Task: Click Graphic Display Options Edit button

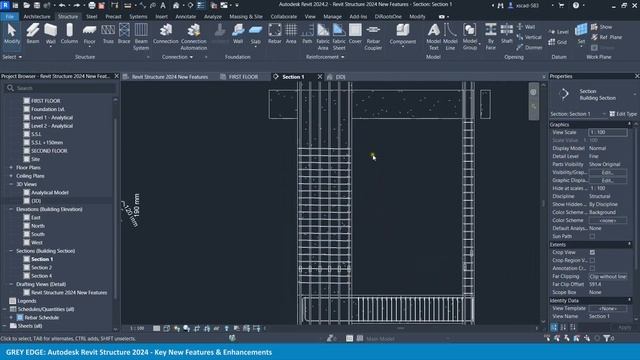Action: tap(608, 180)
